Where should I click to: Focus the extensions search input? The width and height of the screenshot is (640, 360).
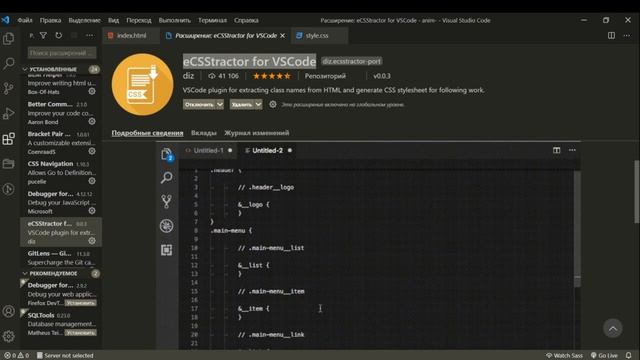click(x=62, y=53)
